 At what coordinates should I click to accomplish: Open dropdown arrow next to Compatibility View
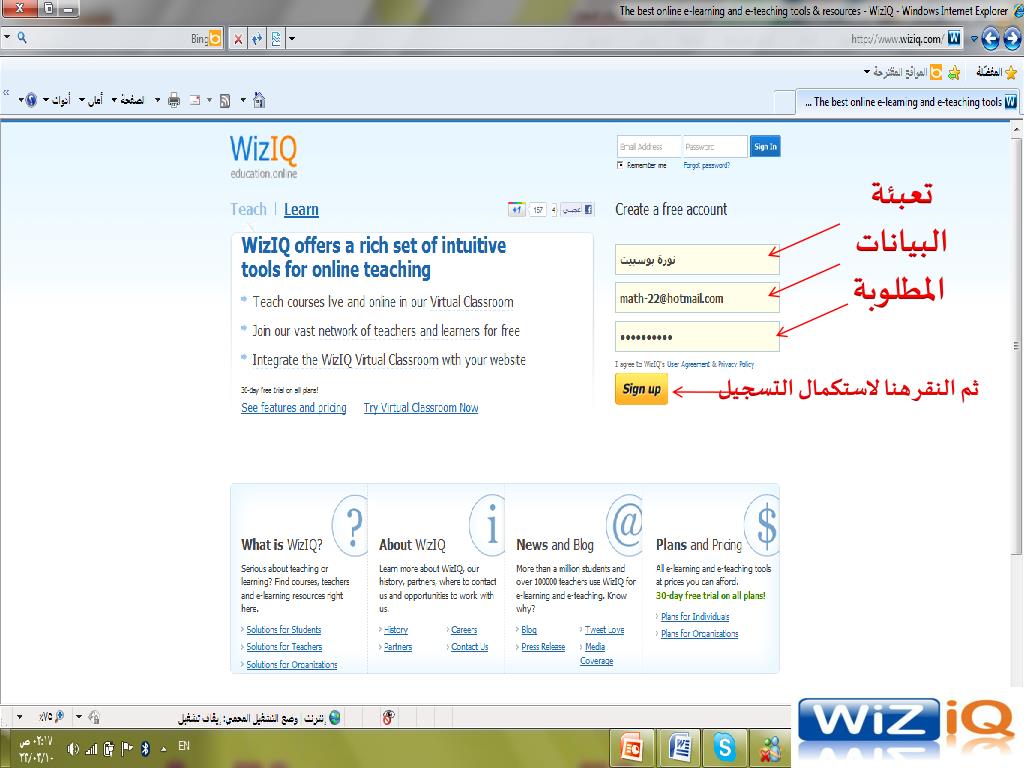pyautogui.click(x=292, y=39)
